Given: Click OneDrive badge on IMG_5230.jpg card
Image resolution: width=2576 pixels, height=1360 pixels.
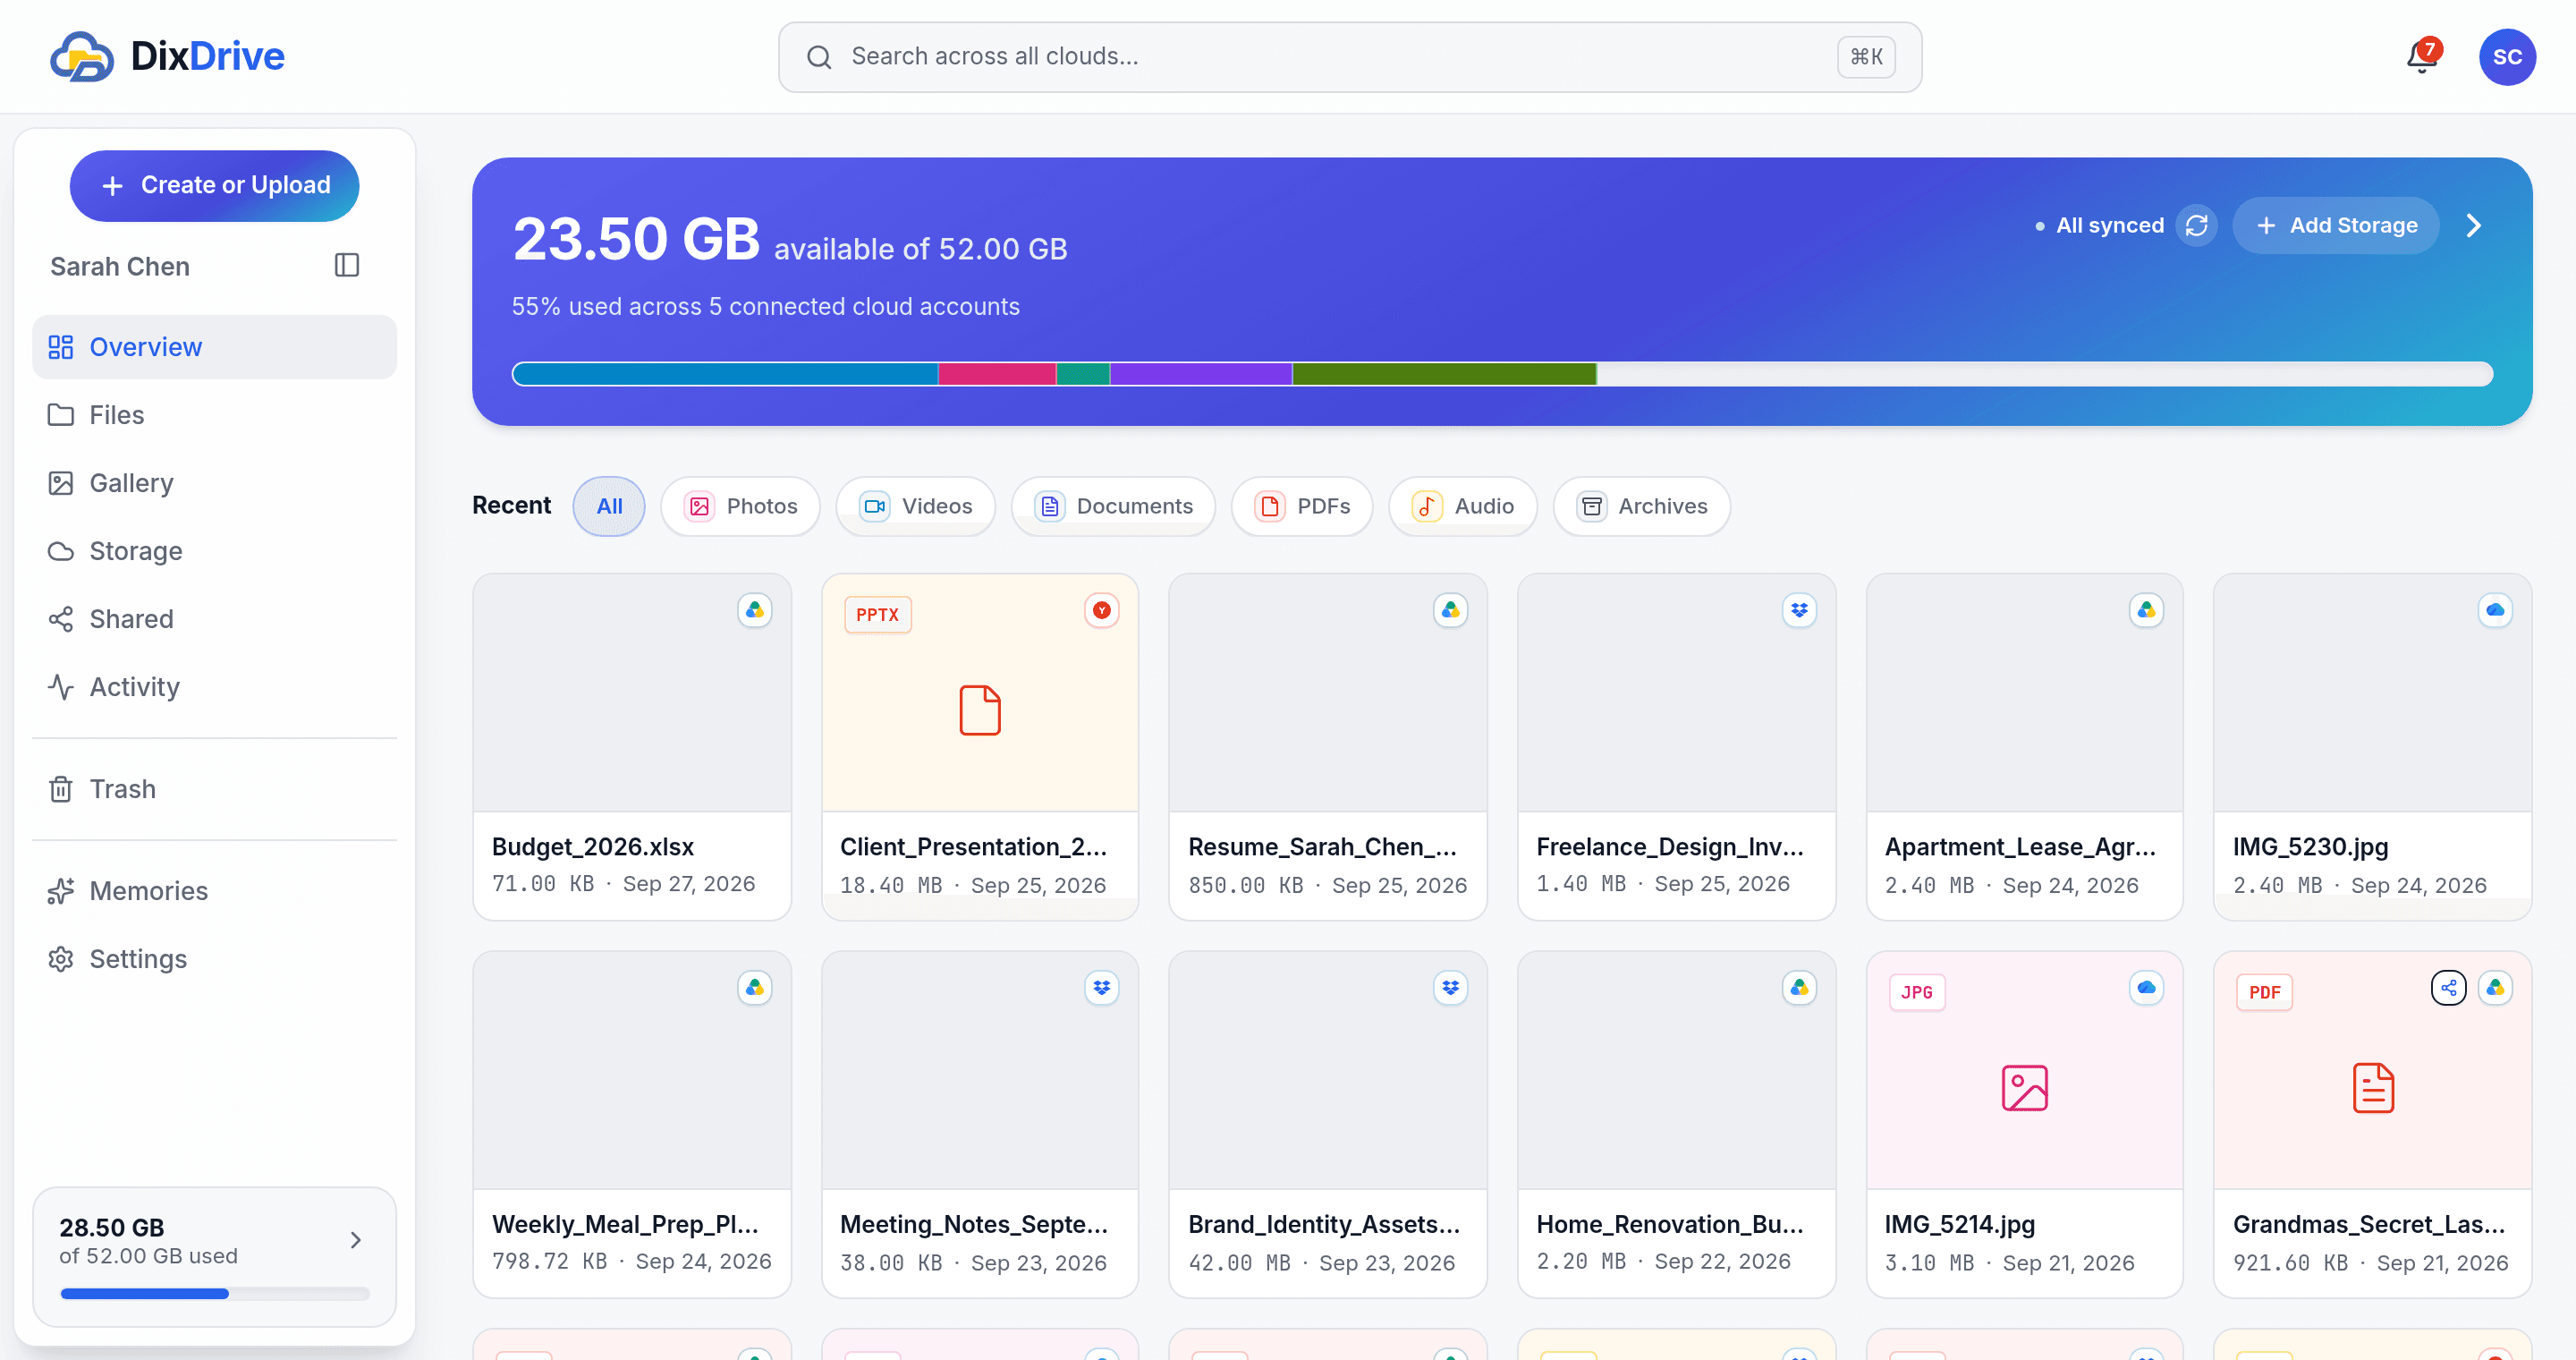Looking at the screenshot, I should [2495, 610].
